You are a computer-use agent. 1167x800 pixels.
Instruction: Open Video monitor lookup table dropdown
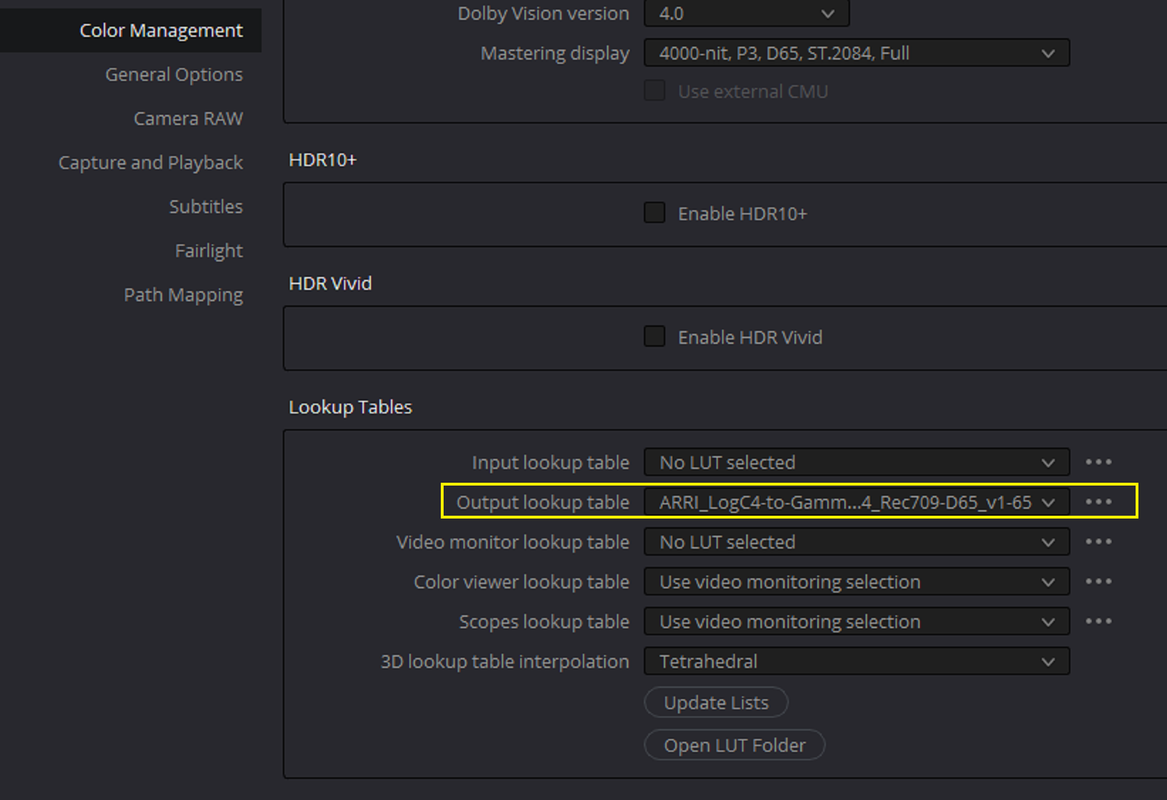click(x=857, y=542)
